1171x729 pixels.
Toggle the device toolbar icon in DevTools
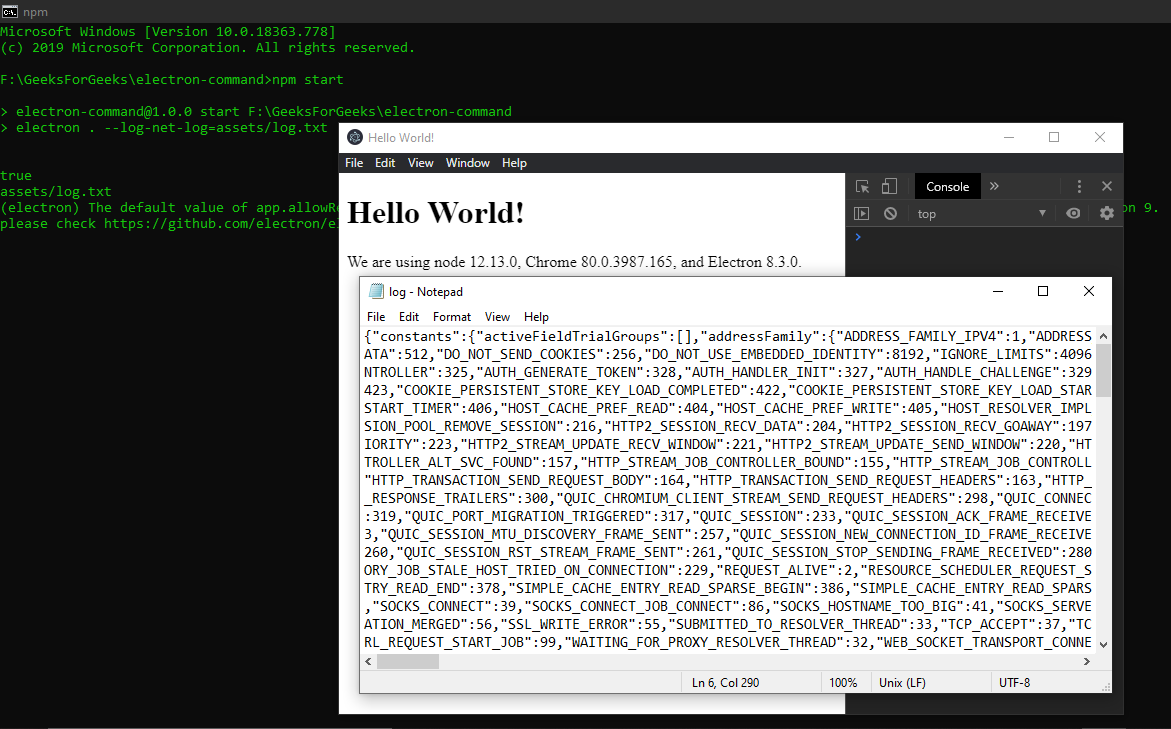point(889,187)
